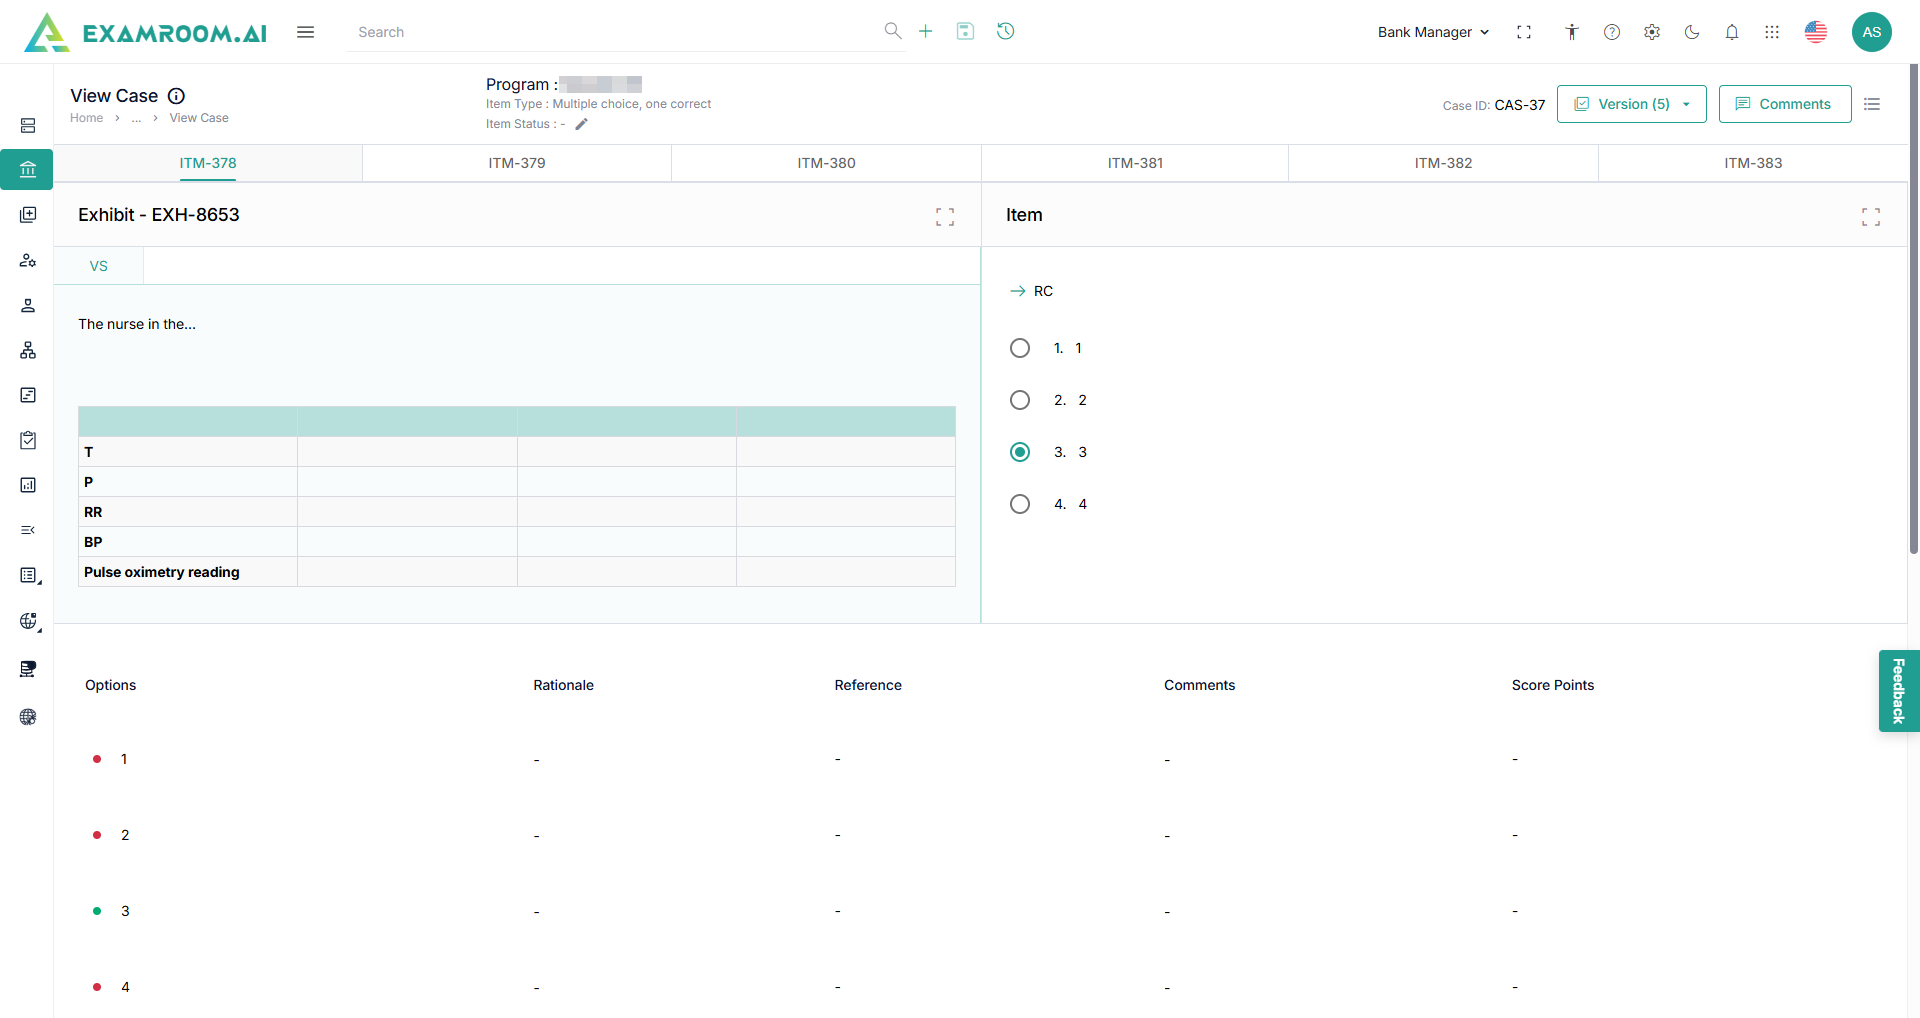Switch to the ITM-380 tab
1920x1018 pixels.
click(826, 163)
